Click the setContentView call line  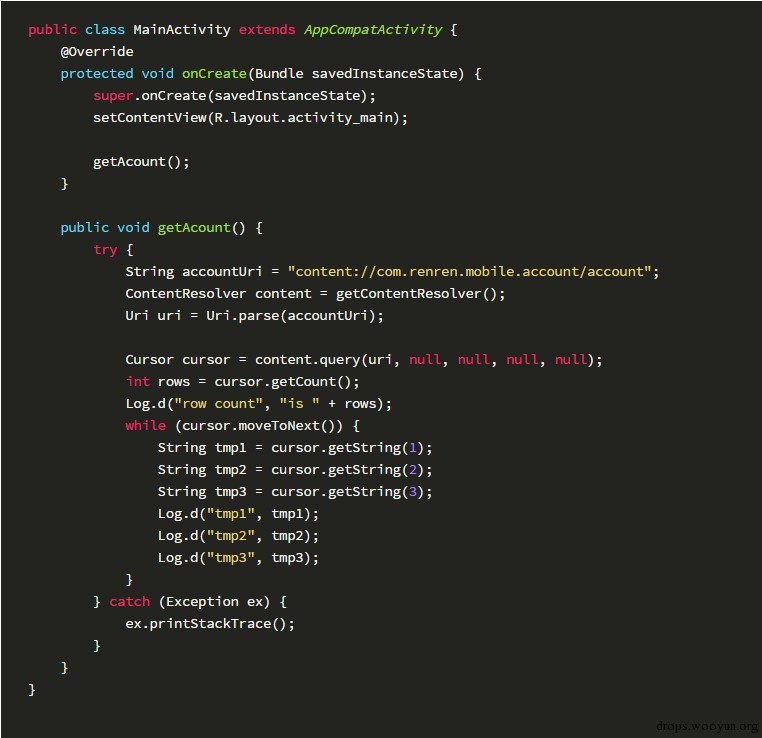250,118
